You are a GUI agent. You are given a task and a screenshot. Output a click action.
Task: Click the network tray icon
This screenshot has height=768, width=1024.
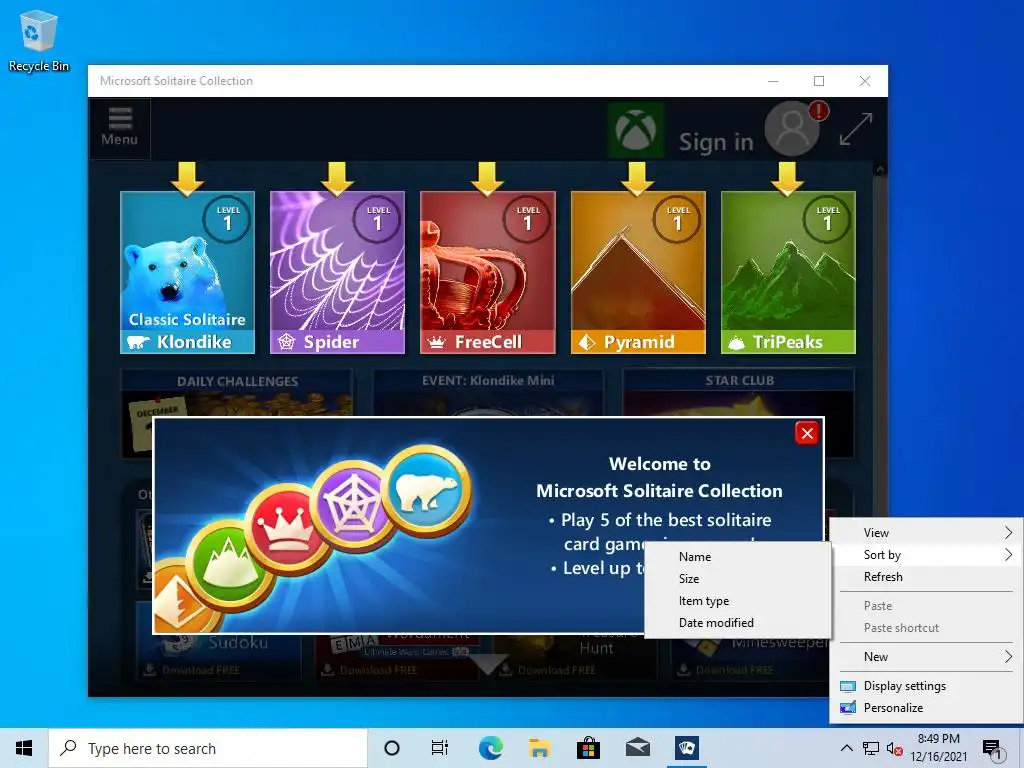point(871,749)
